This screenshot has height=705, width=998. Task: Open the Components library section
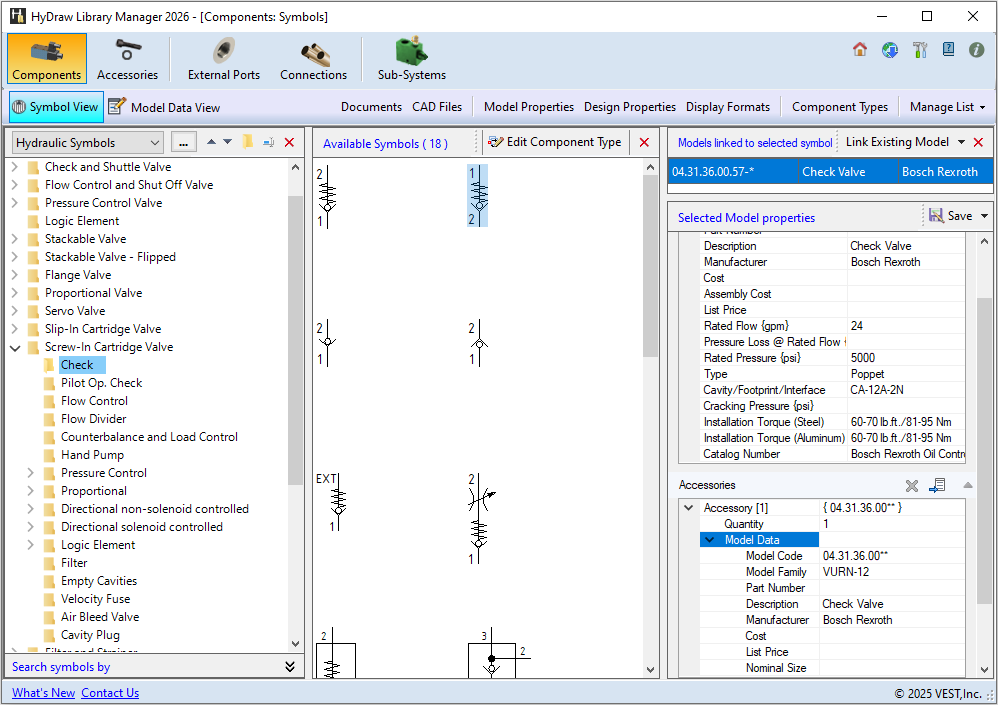(x=46, y=59)
